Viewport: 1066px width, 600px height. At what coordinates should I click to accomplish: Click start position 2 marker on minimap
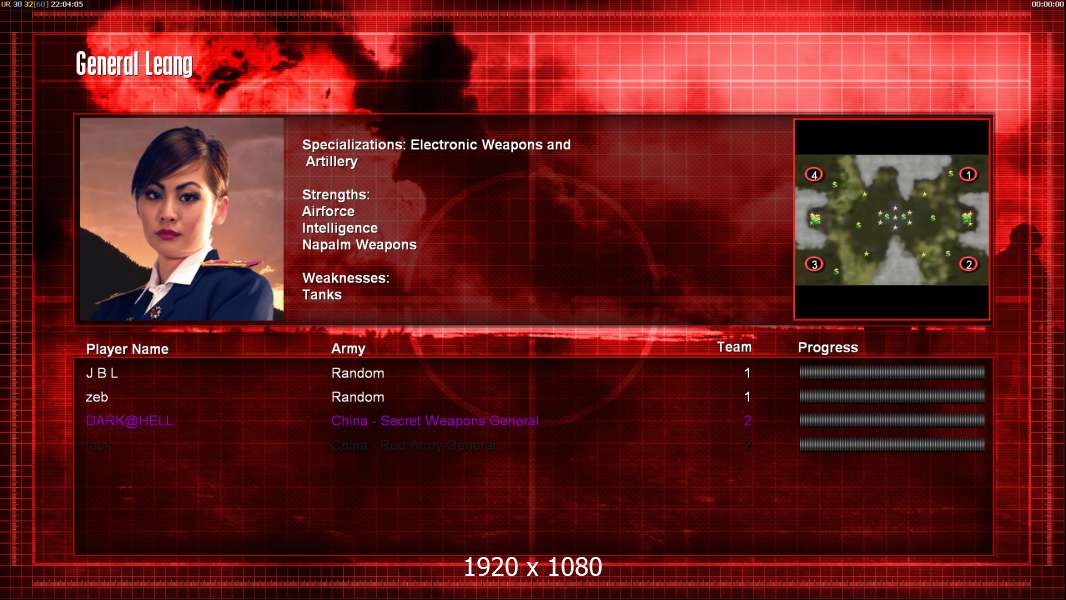968,264
